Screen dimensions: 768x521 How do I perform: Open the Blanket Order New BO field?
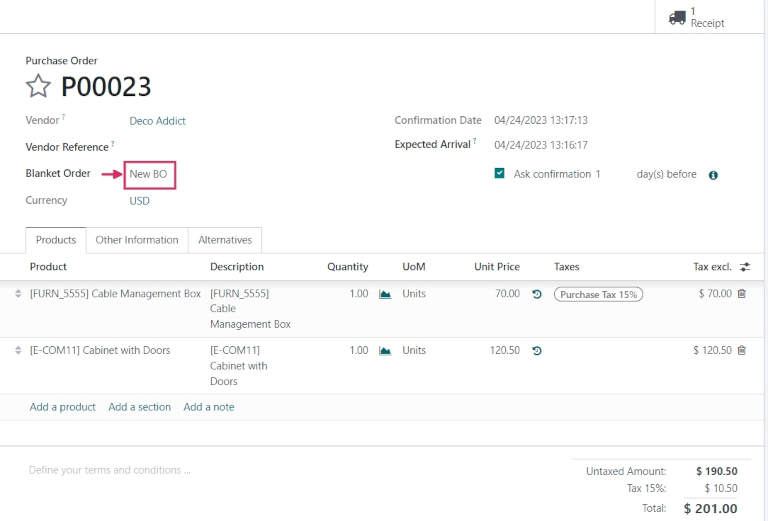click(x=149, y=174)
